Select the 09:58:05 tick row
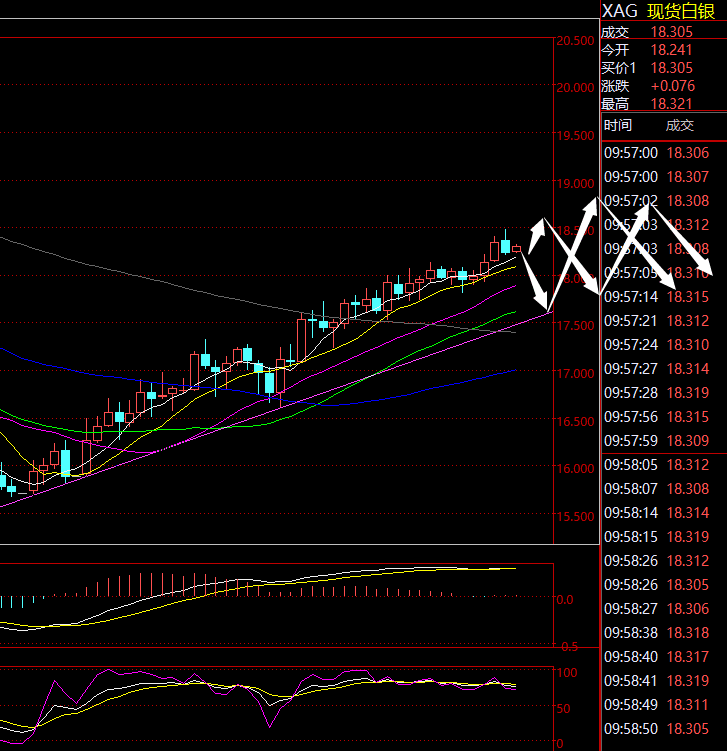 (664, 464)
